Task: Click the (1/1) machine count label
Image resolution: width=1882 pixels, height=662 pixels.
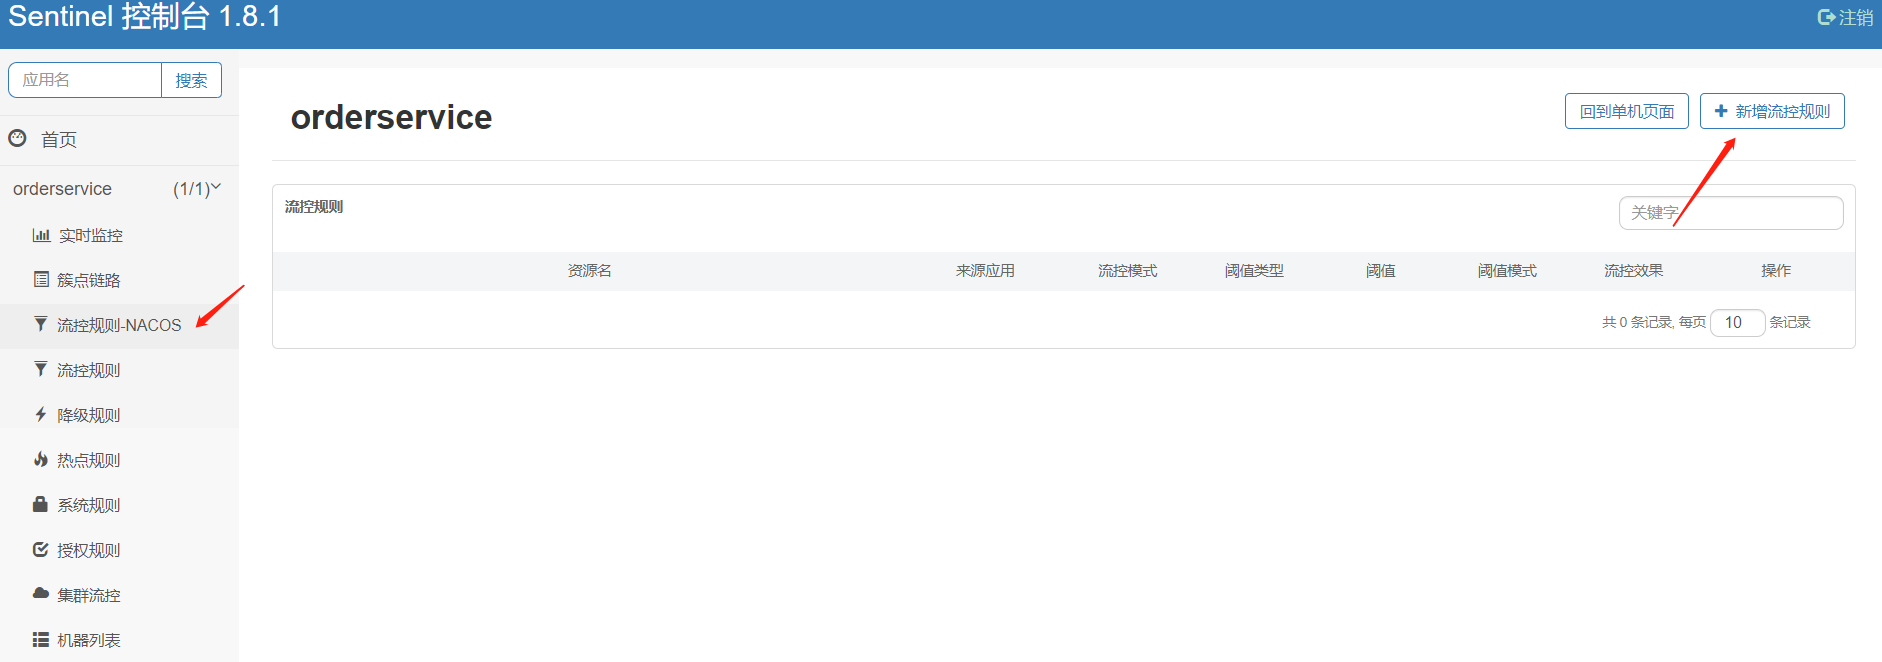Action: point(191,189)
